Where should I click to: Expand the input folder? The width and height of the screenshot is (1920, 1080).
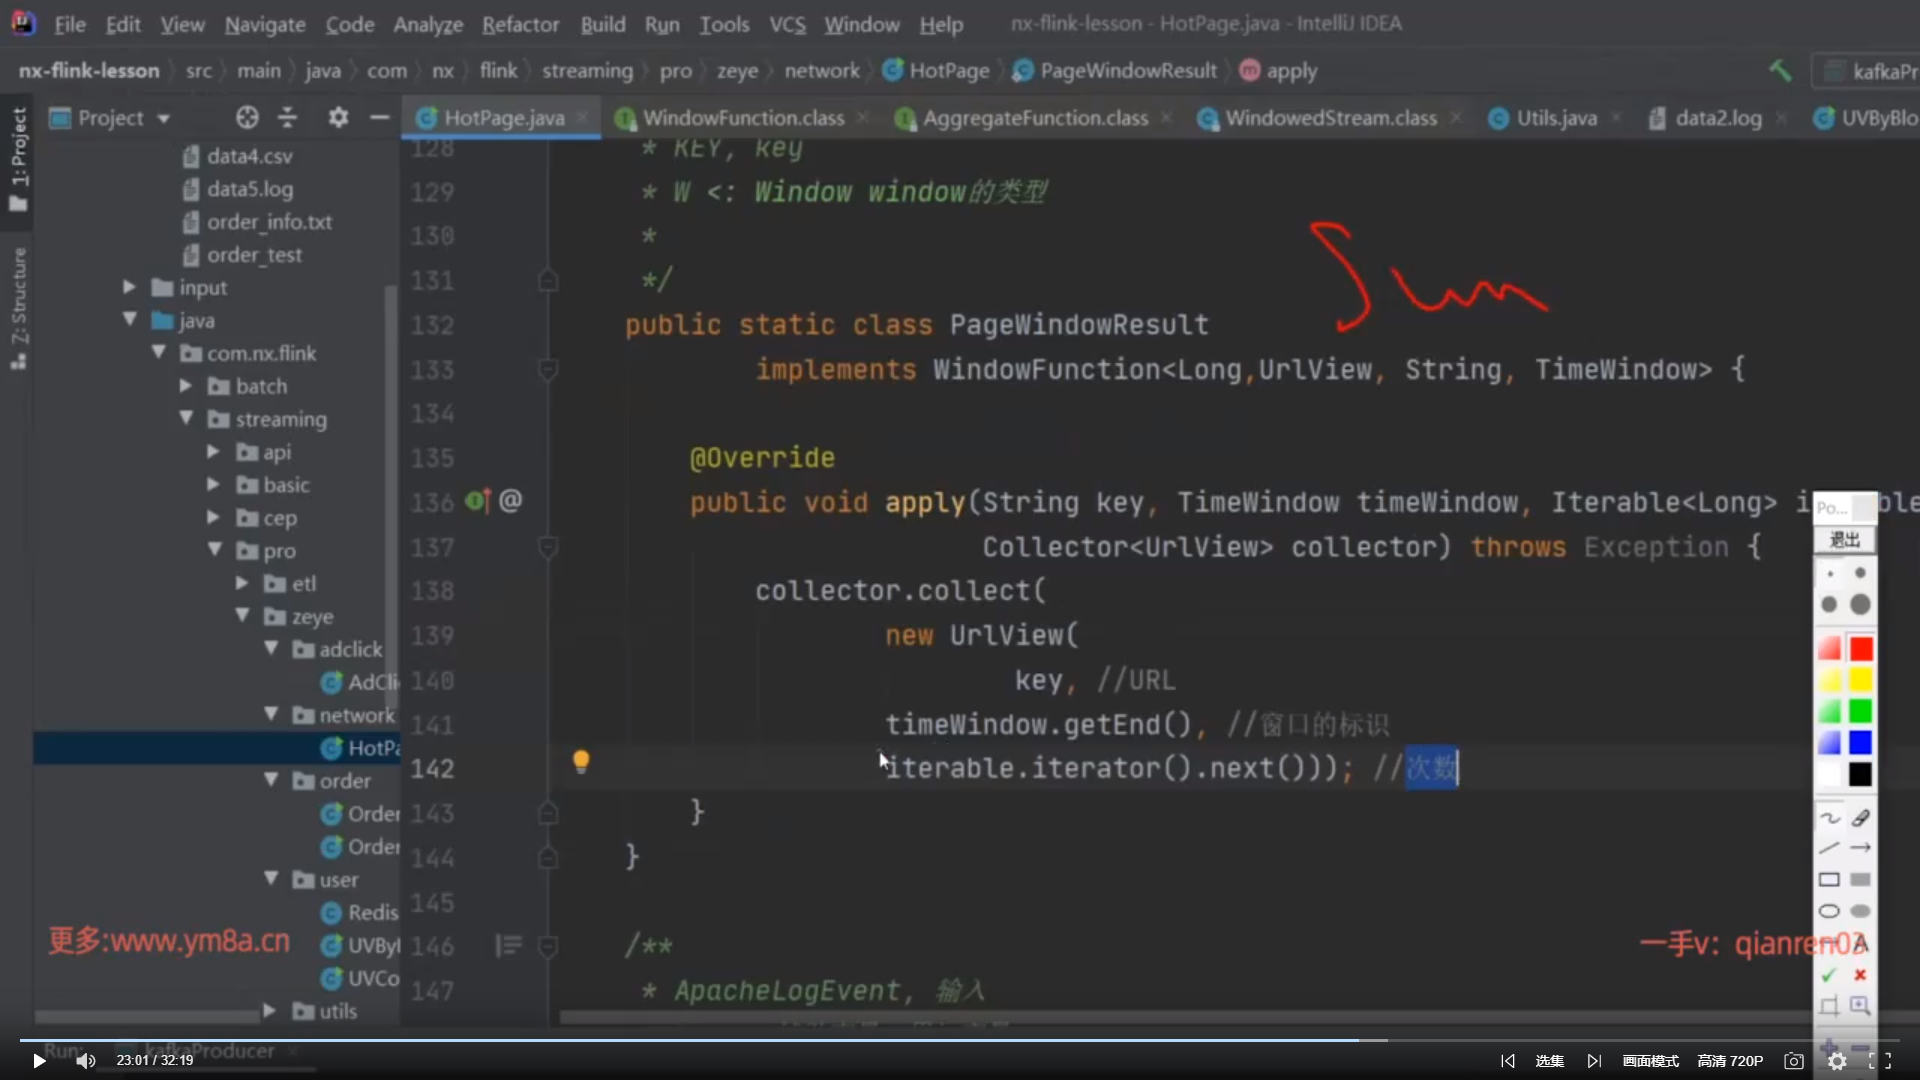point(129,287)
